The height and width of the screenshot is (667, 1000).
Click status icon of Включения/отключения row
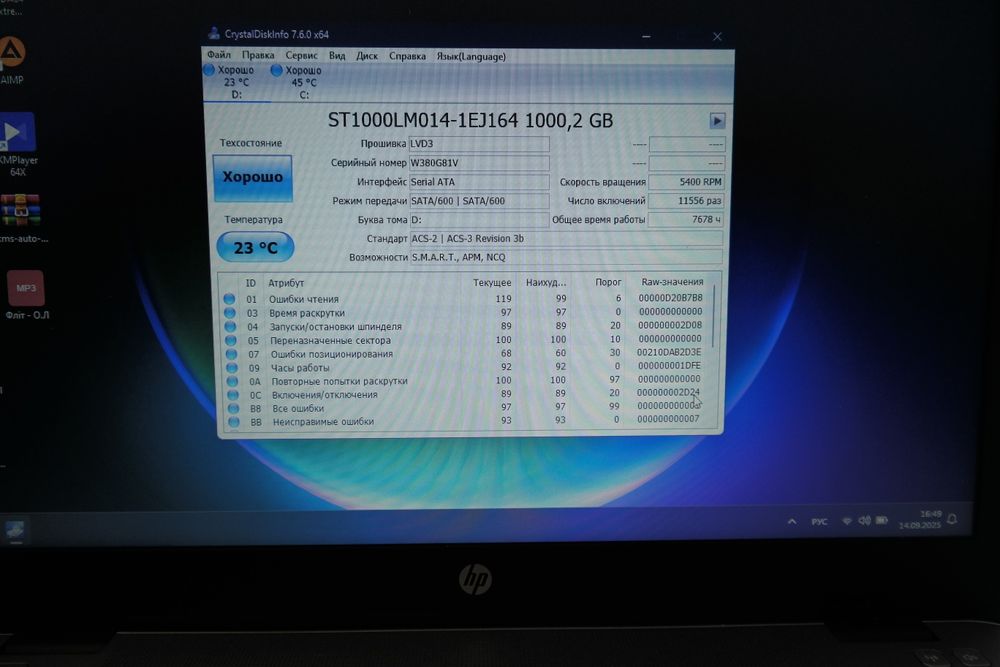(233, 395)
